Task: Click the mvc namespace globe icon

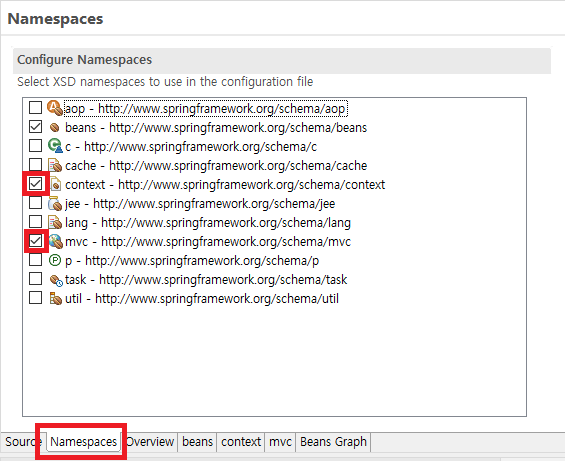Action: 55,241
